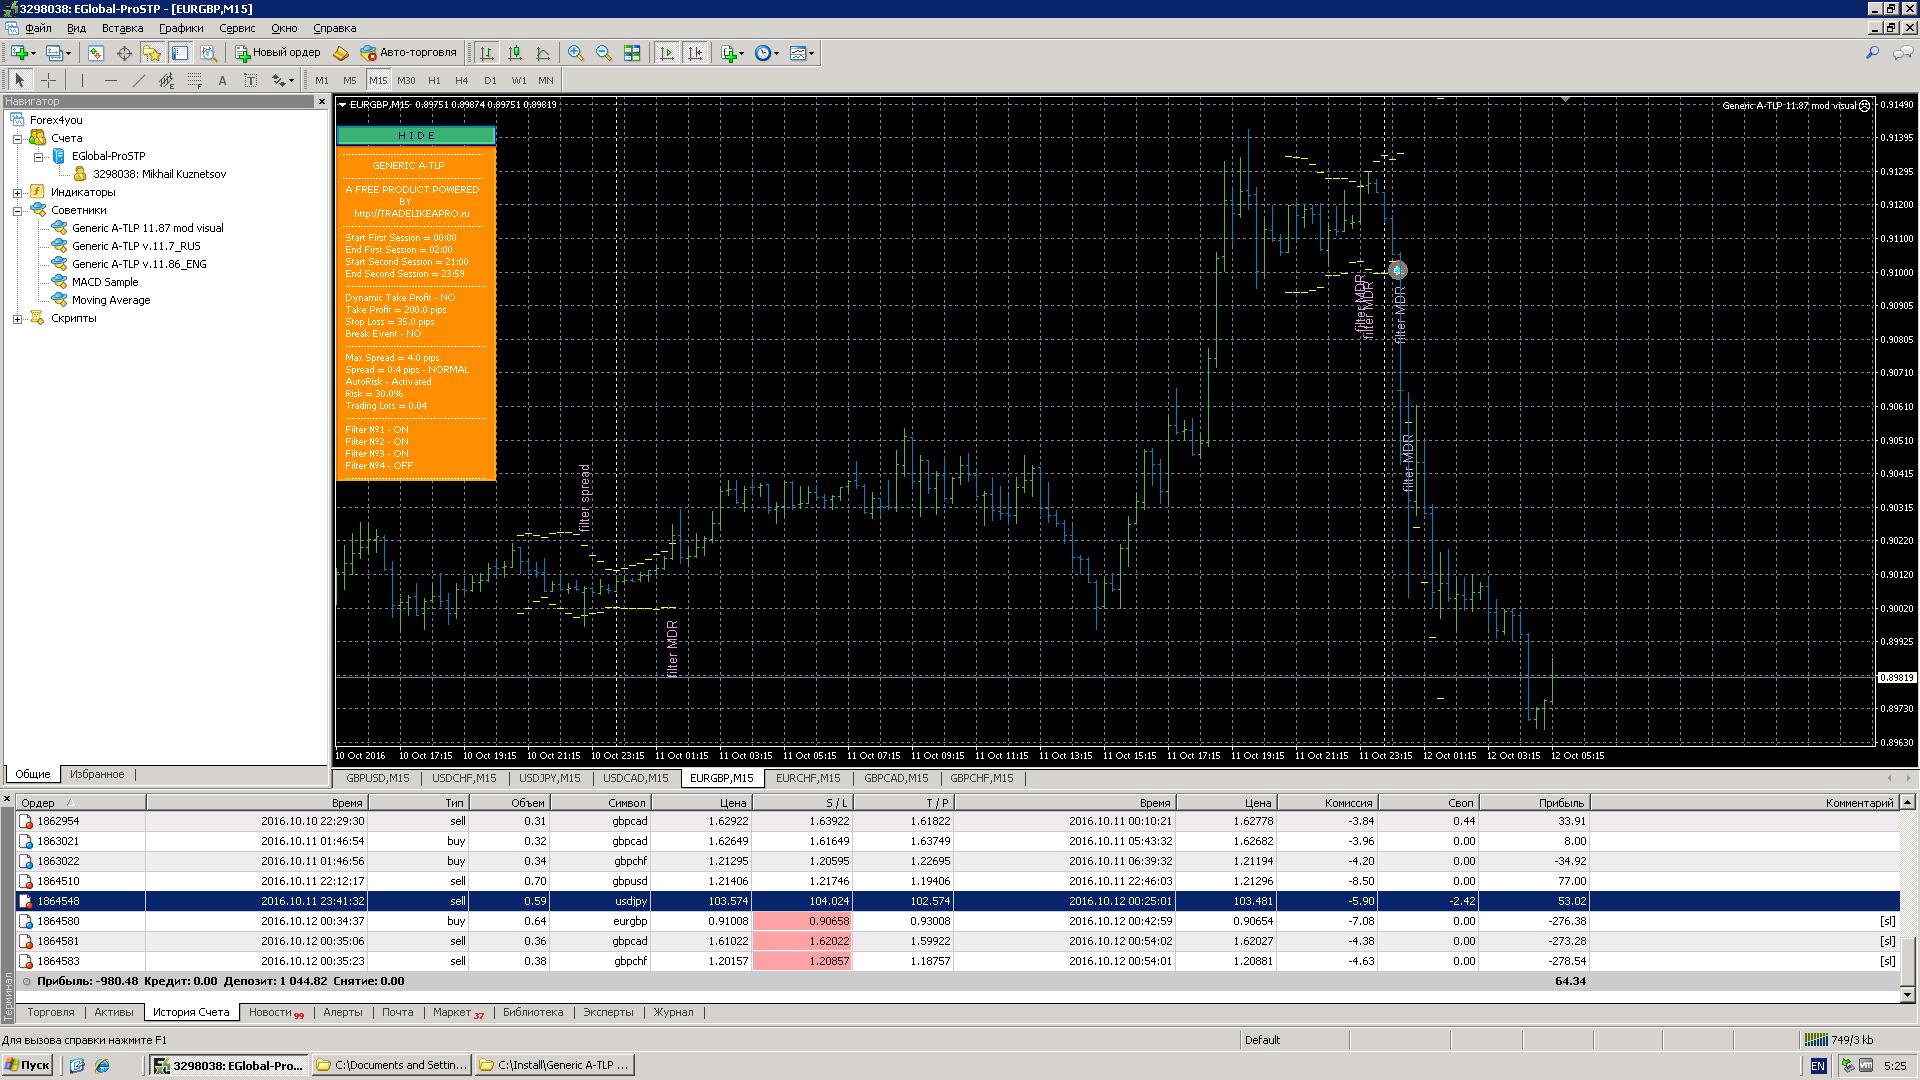Select MACD Sample expert advisor

pyautogui.click(x=104, y=282)
